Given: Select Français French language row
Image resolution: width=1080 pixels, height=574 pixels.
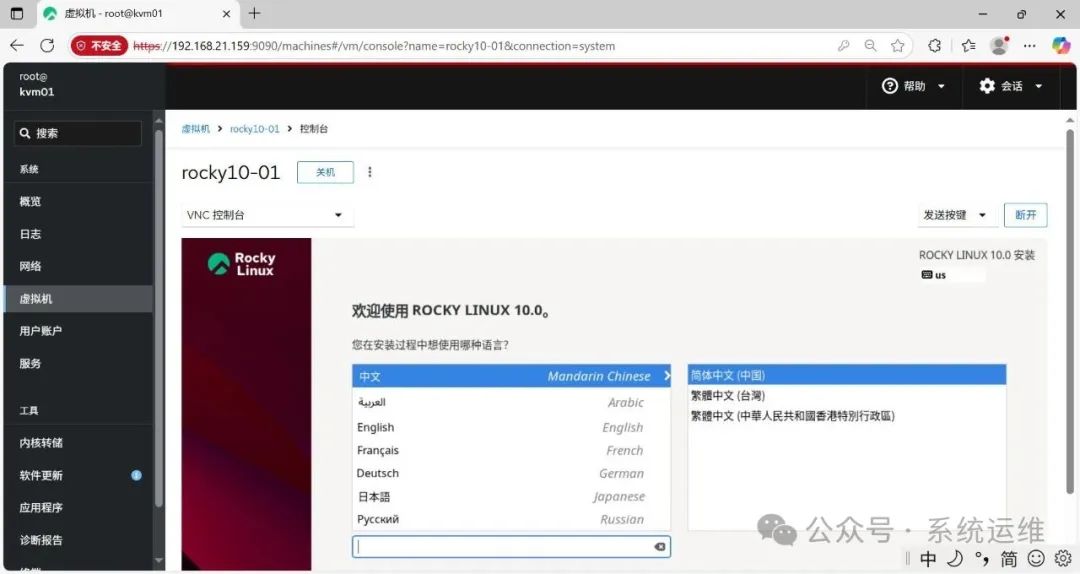Looking at the screenshot, I should tap(511, 450).
